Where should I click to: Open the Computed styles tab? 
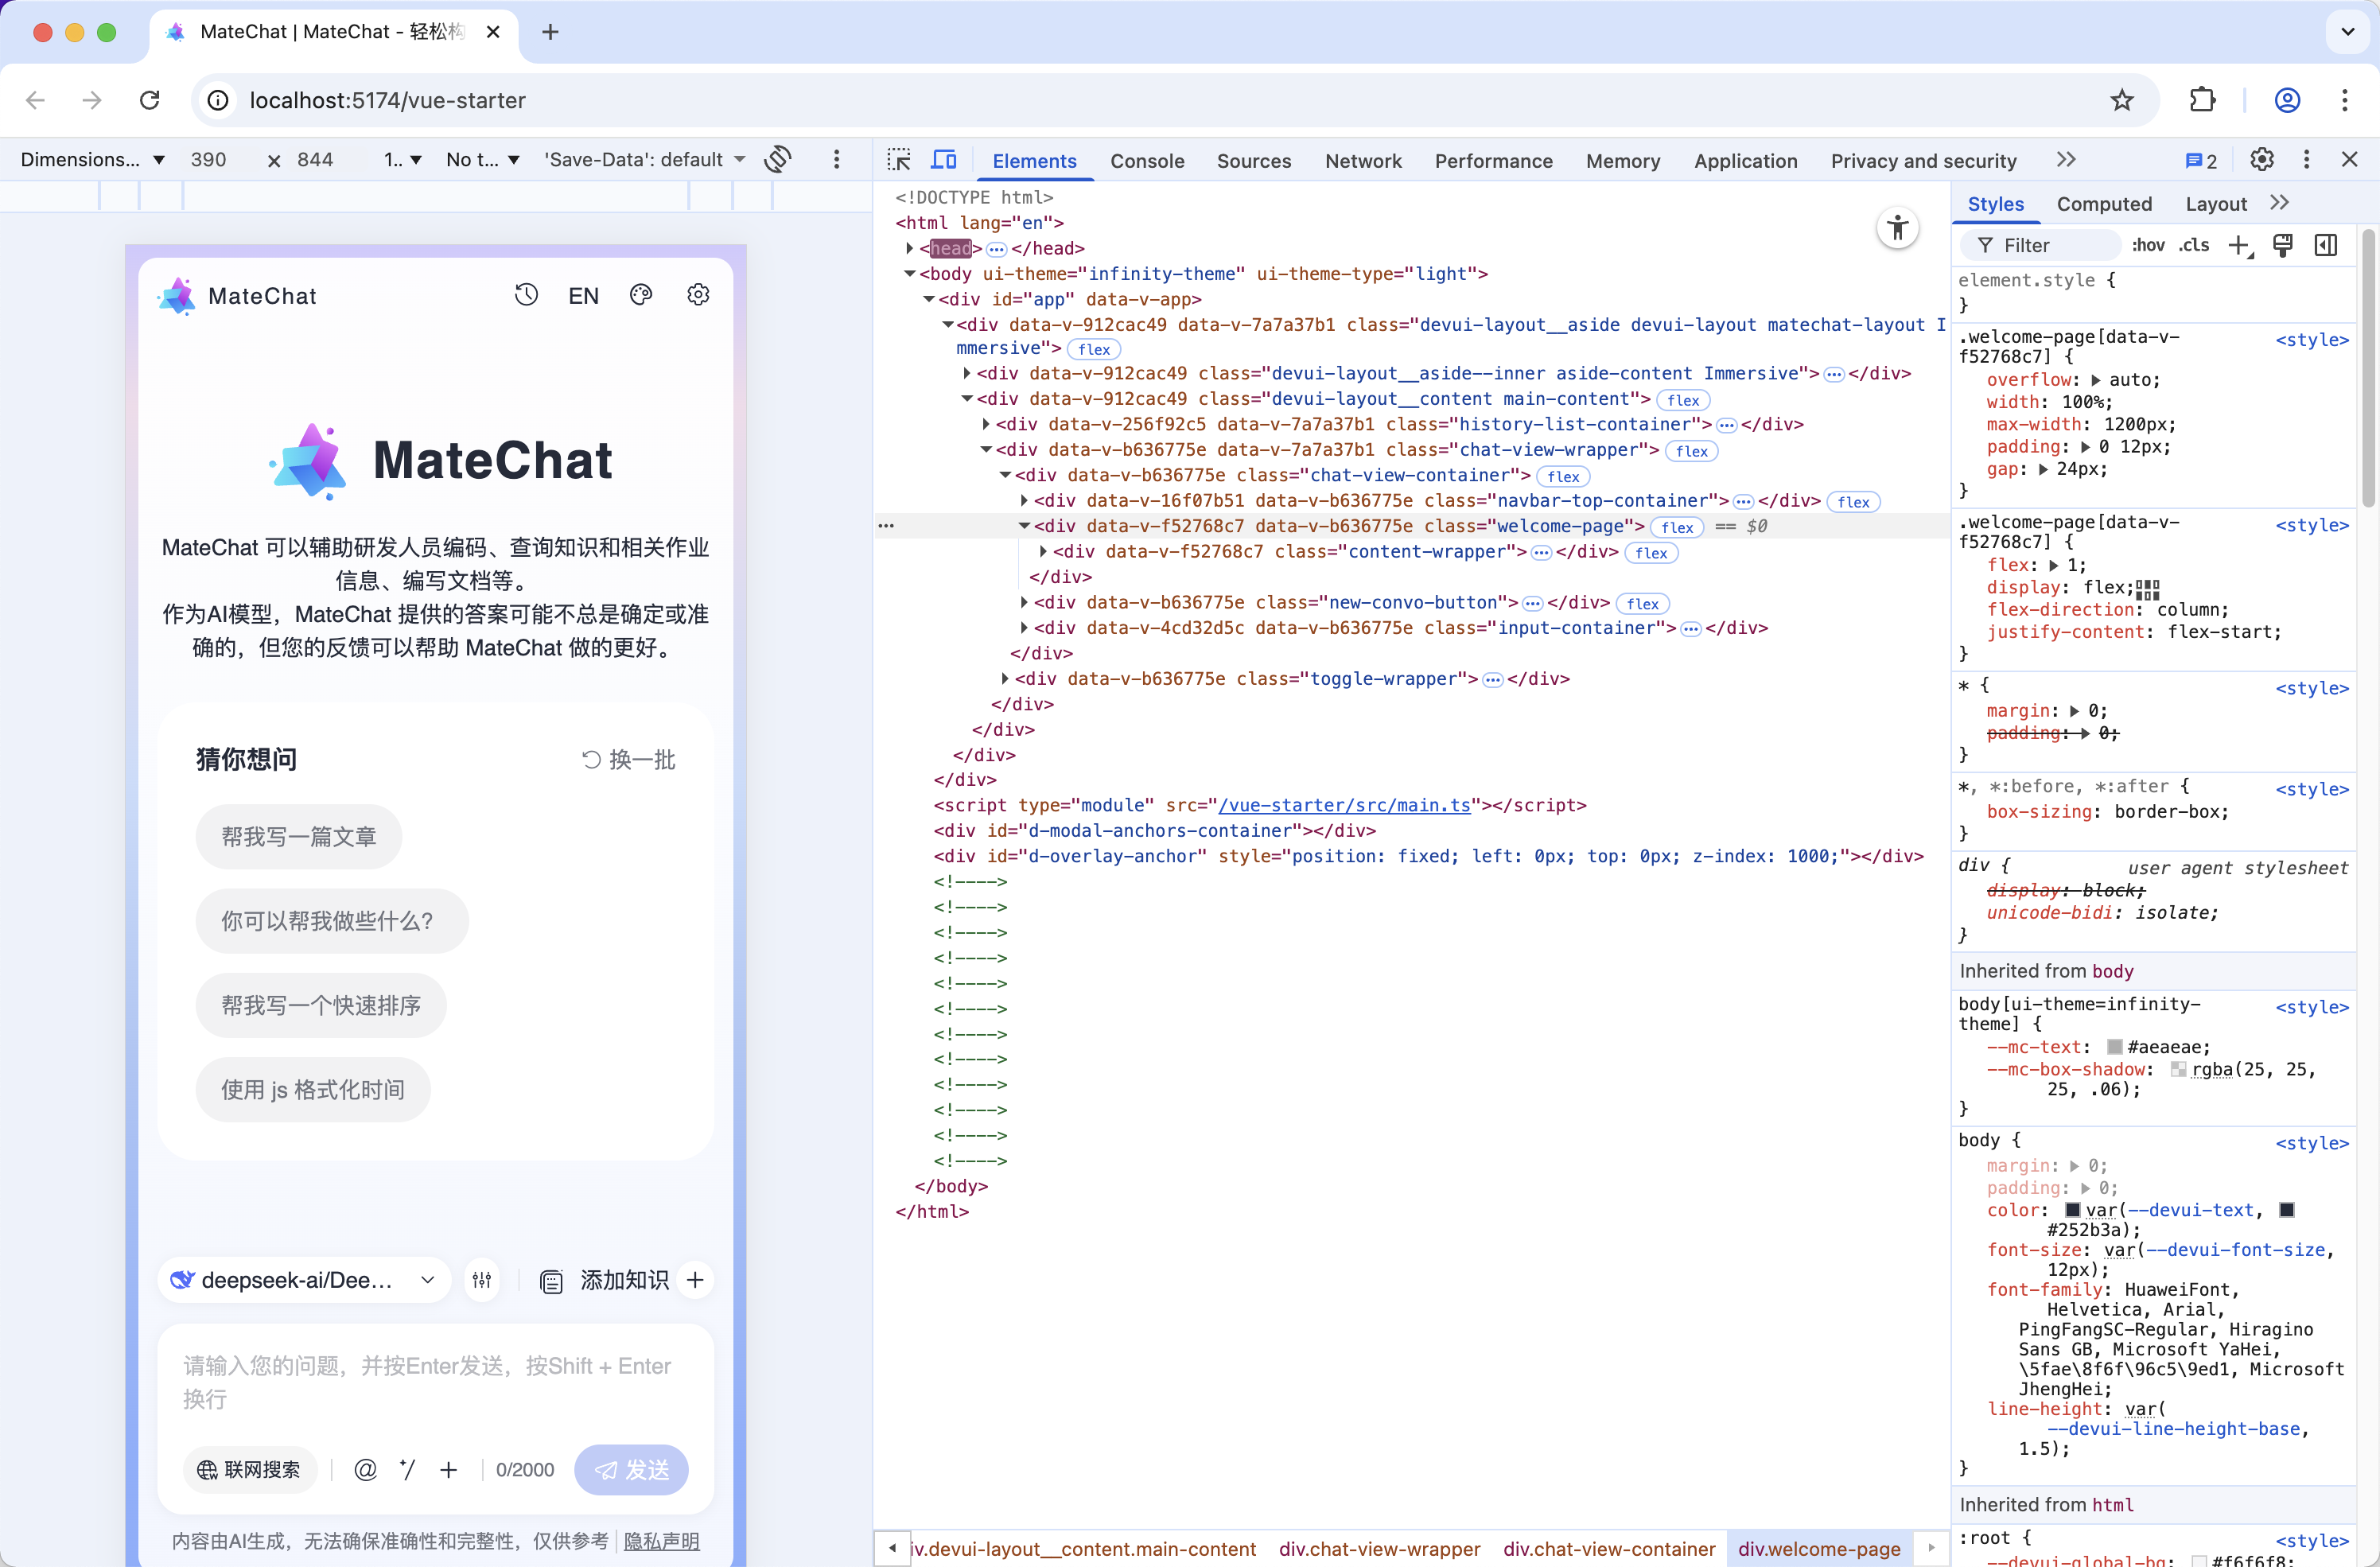pos(2103,204)
